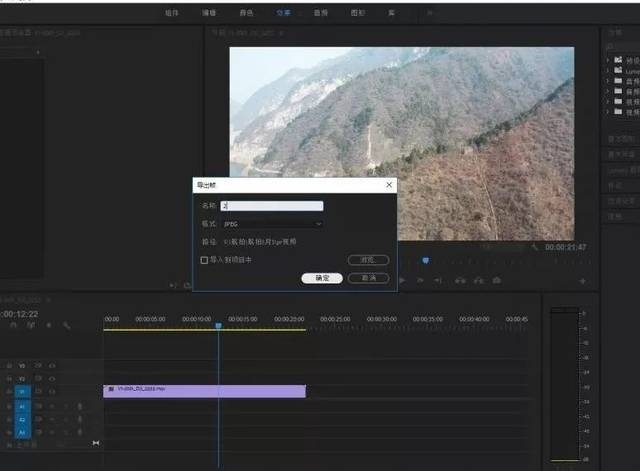Click the 名称 name input field

pos(272,206)
